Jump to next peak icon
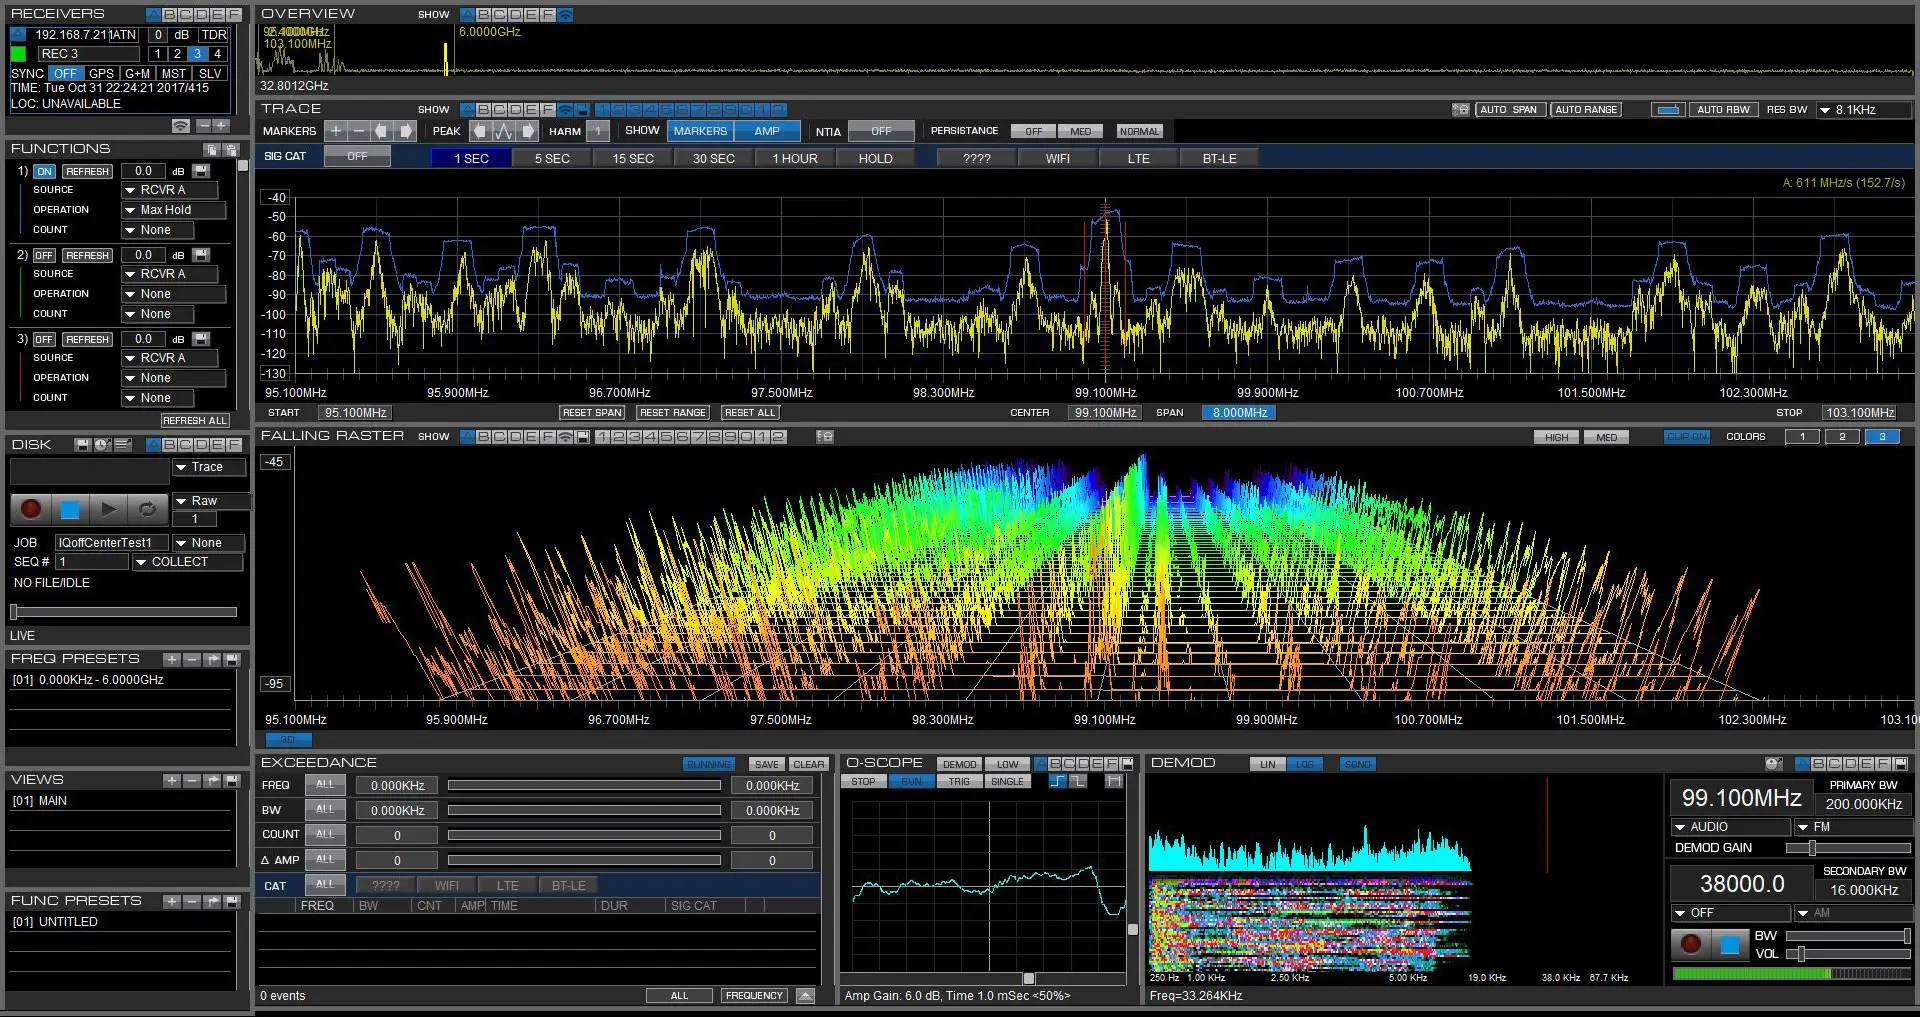 (527, 131)
